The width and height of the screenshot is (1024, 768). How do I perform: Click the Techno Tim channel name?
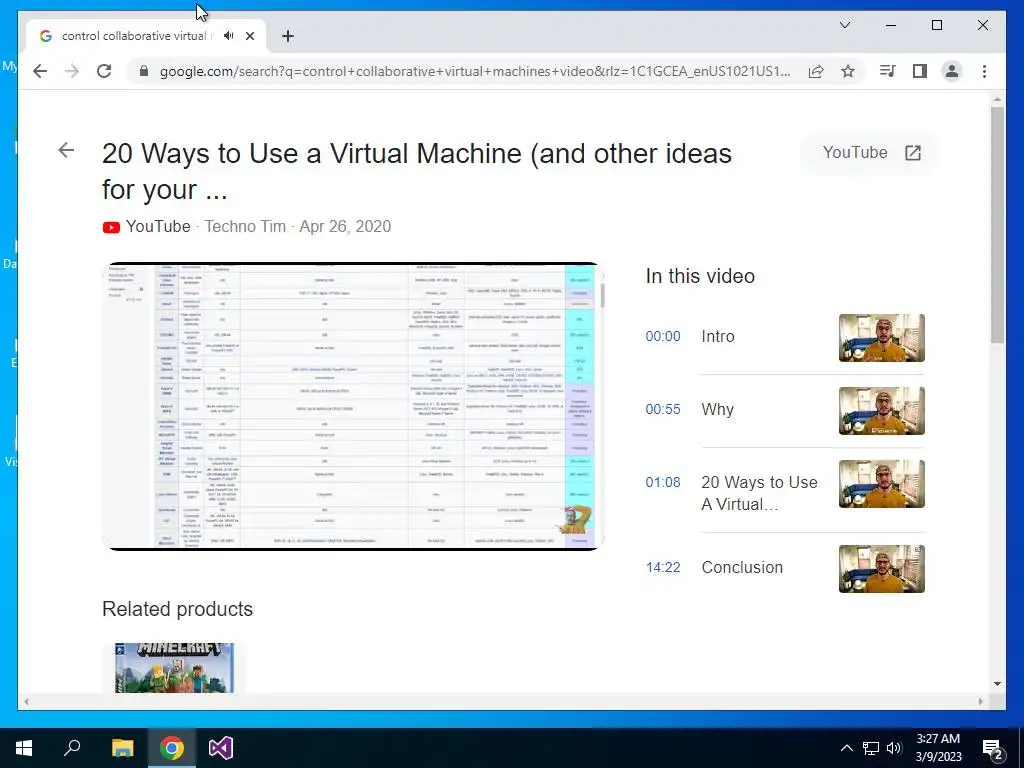pyautogui.click(x=245, y=227)
